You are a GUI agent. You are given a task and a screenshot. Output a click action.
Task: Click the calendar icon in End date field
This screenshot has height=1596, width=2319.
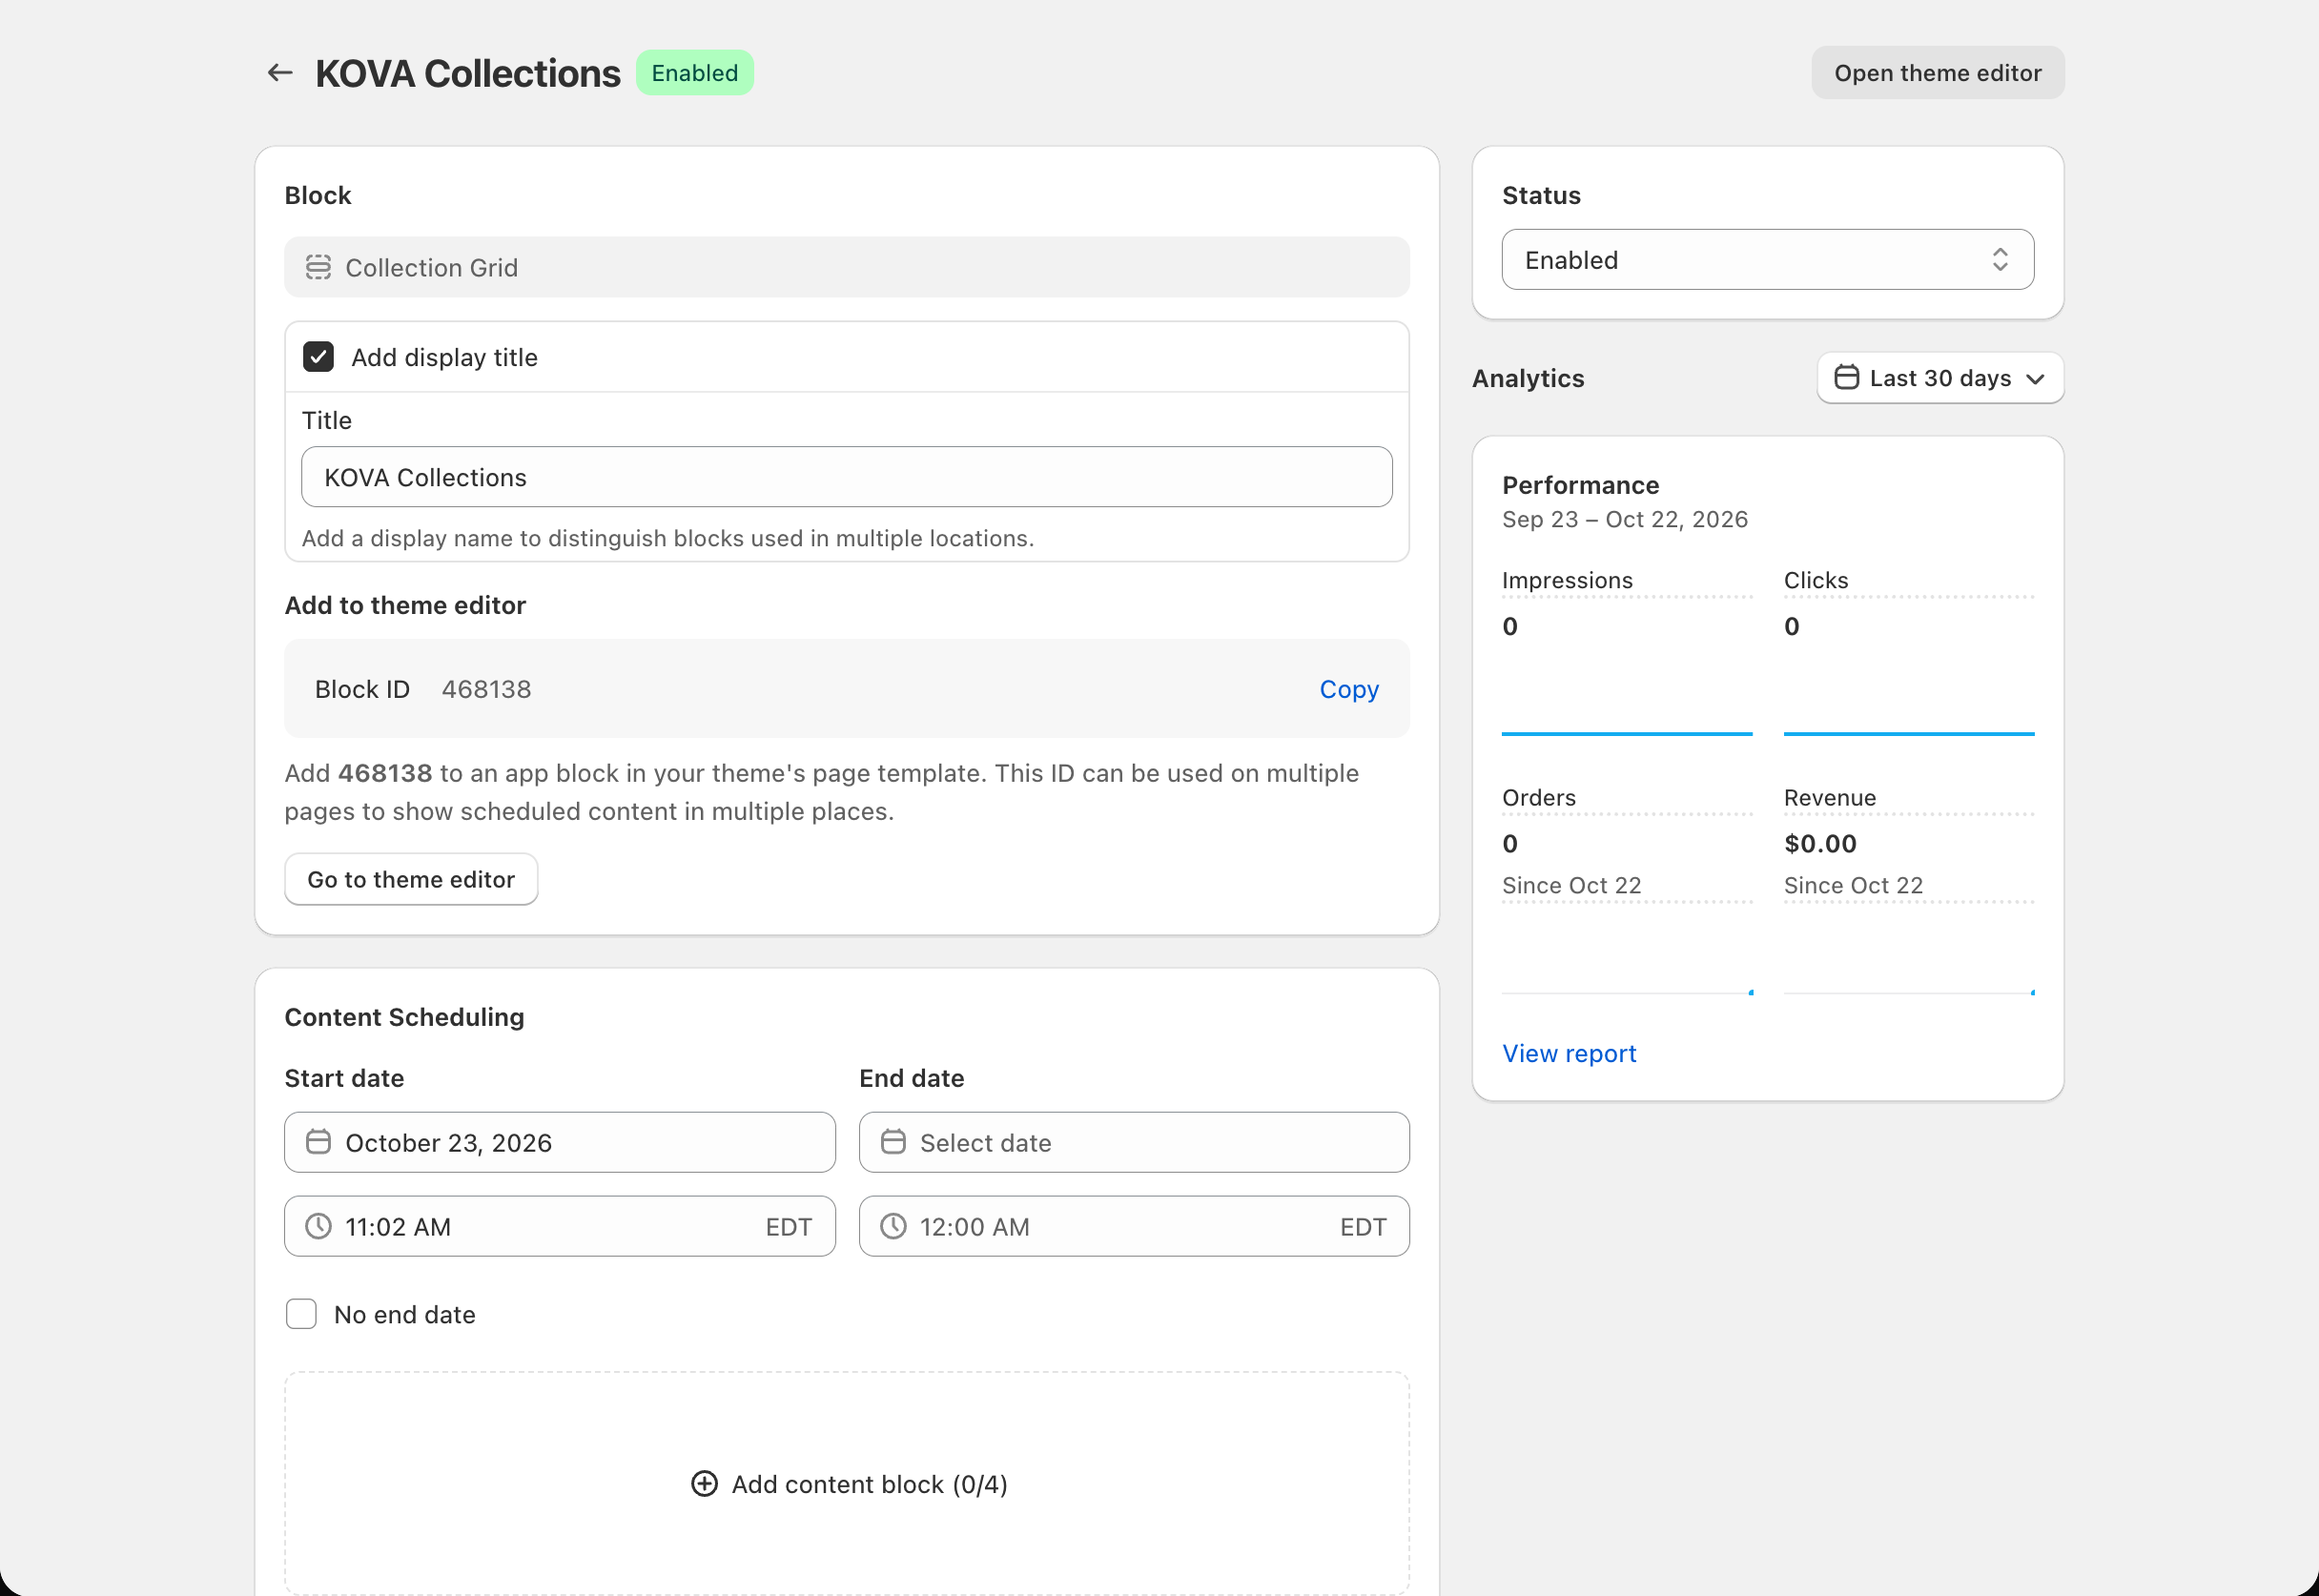pyautogui.click(x=893, y=1142)
